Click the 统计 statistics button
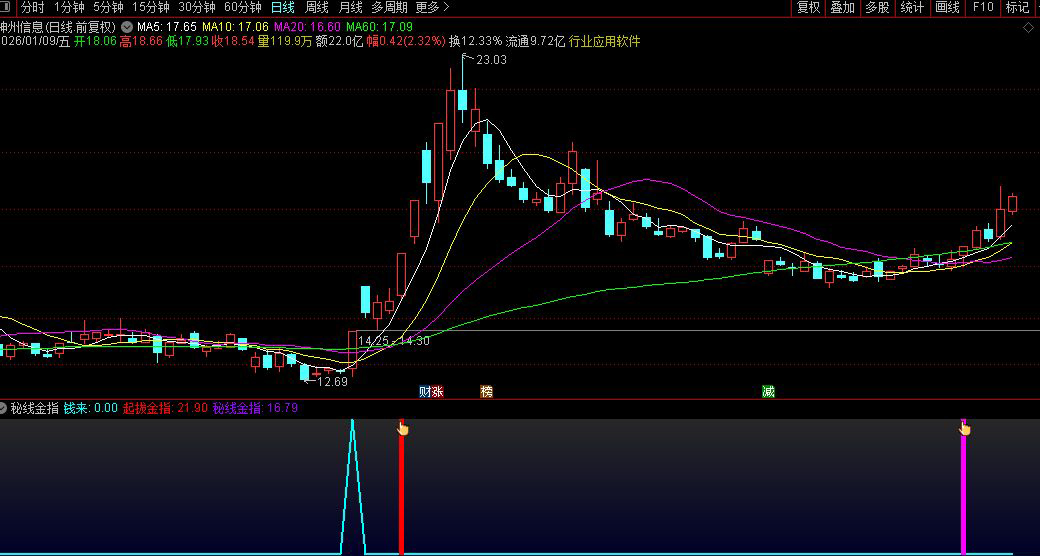Viewport: 1040px width, 556px height. [x=912, y=8]
